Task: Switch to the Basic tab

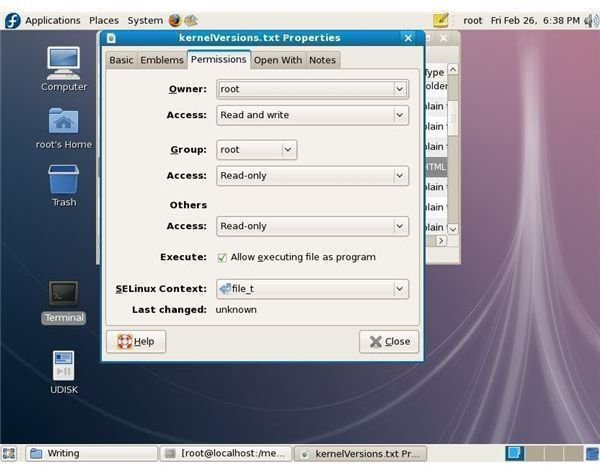Action: tap(121, 60)
